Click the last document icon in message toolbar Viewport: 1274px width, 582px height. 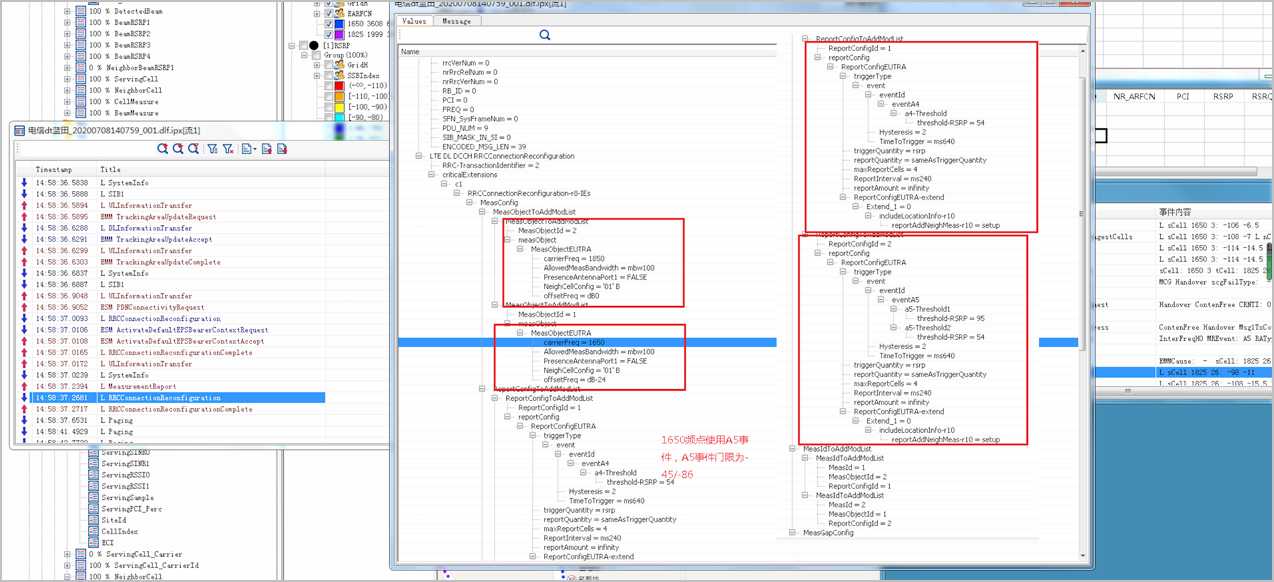(x=283, y=149)
